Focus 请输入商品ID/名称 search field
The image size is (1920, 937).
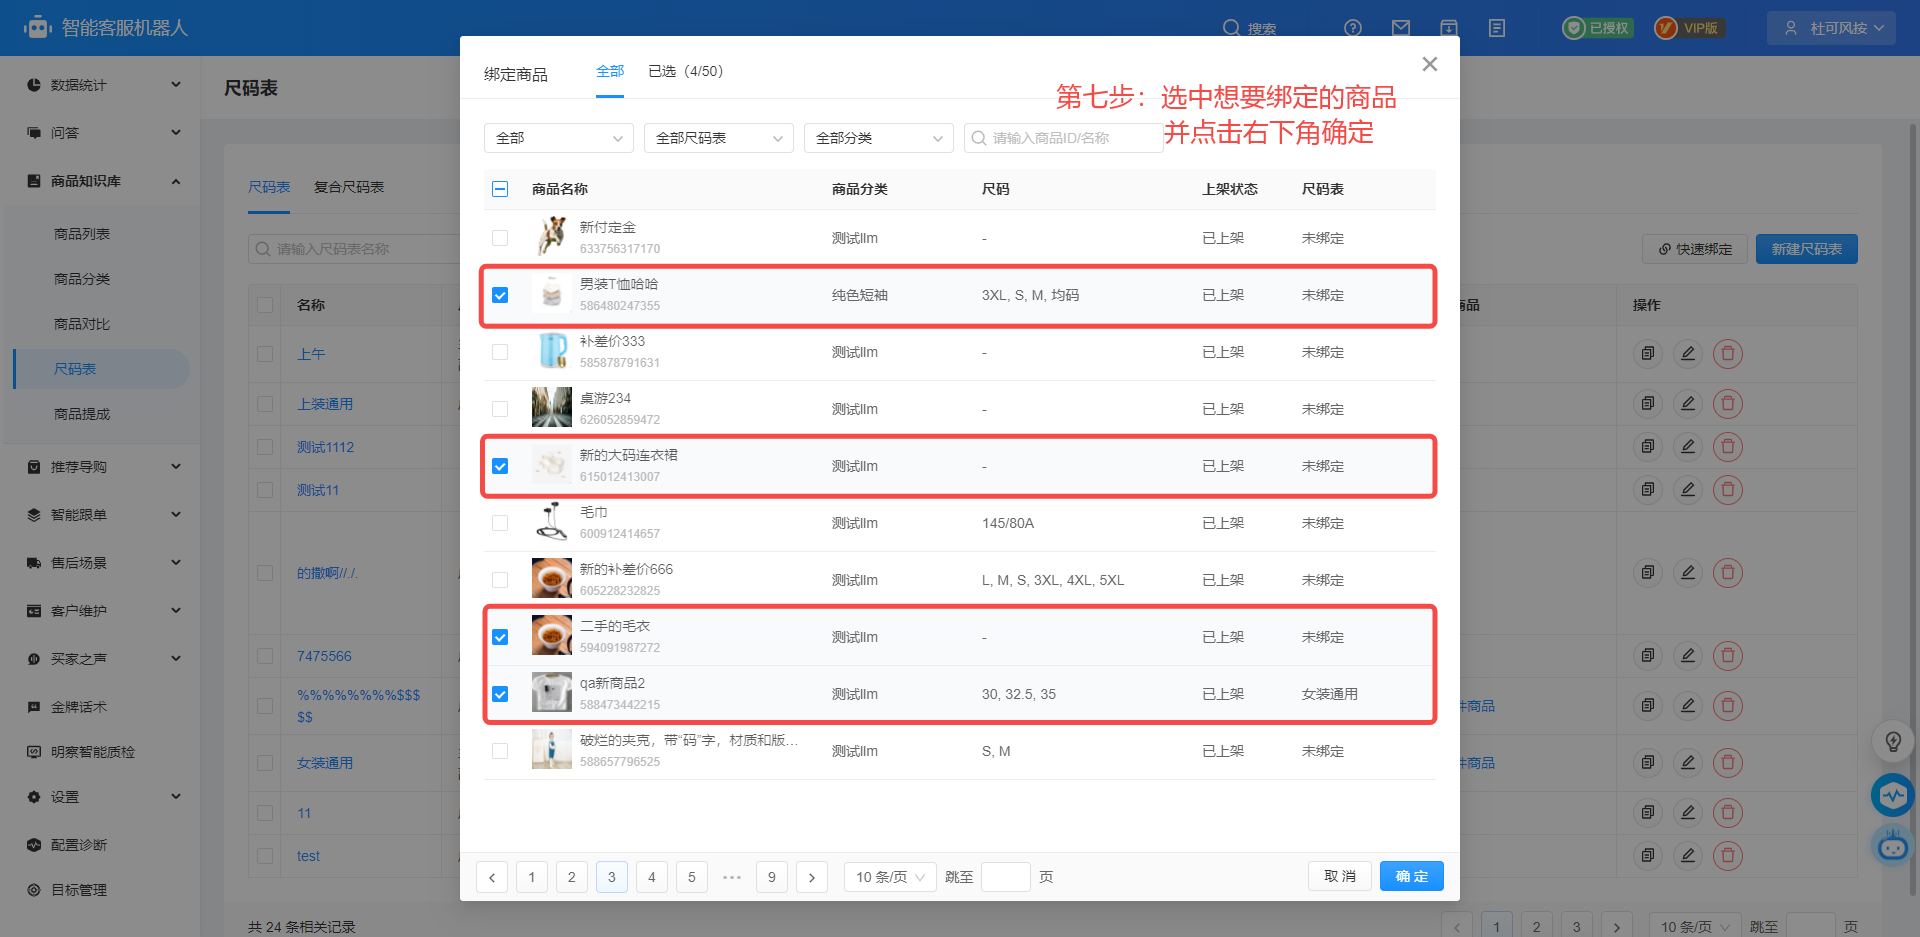(x=1064, y=138)
